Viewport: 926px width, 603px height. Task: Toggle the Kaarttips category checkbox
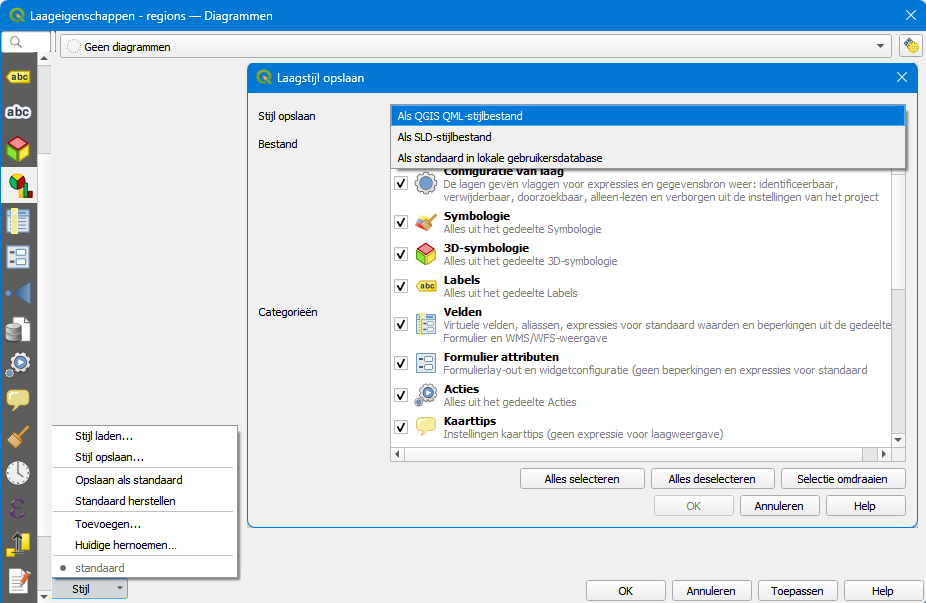(x=401, y=427)
